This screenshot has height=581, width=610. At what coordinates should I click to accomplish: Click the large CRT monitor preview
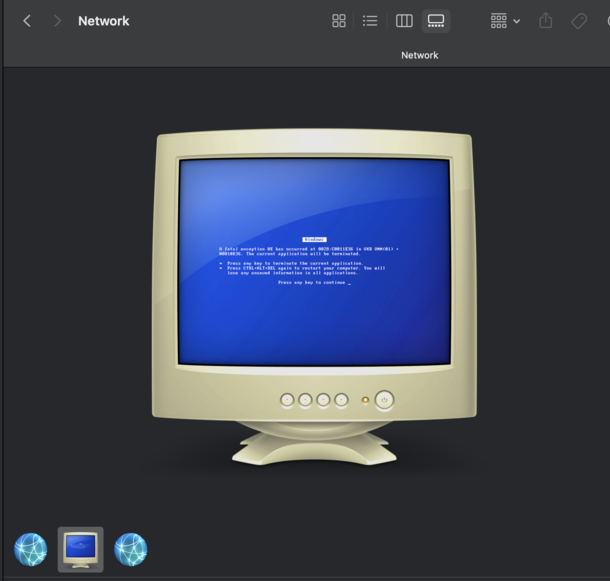(x=314, y=297)
